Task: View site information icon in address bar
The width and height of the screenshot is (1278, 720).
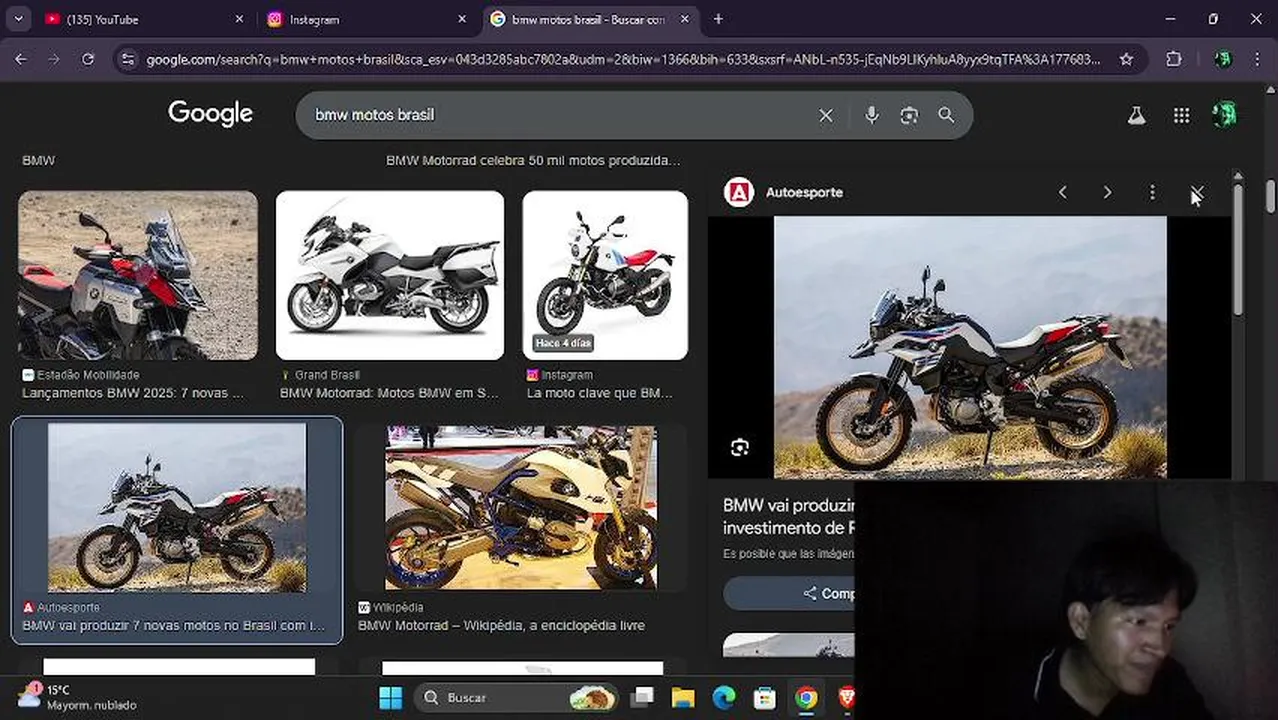Action: [127, 59]
